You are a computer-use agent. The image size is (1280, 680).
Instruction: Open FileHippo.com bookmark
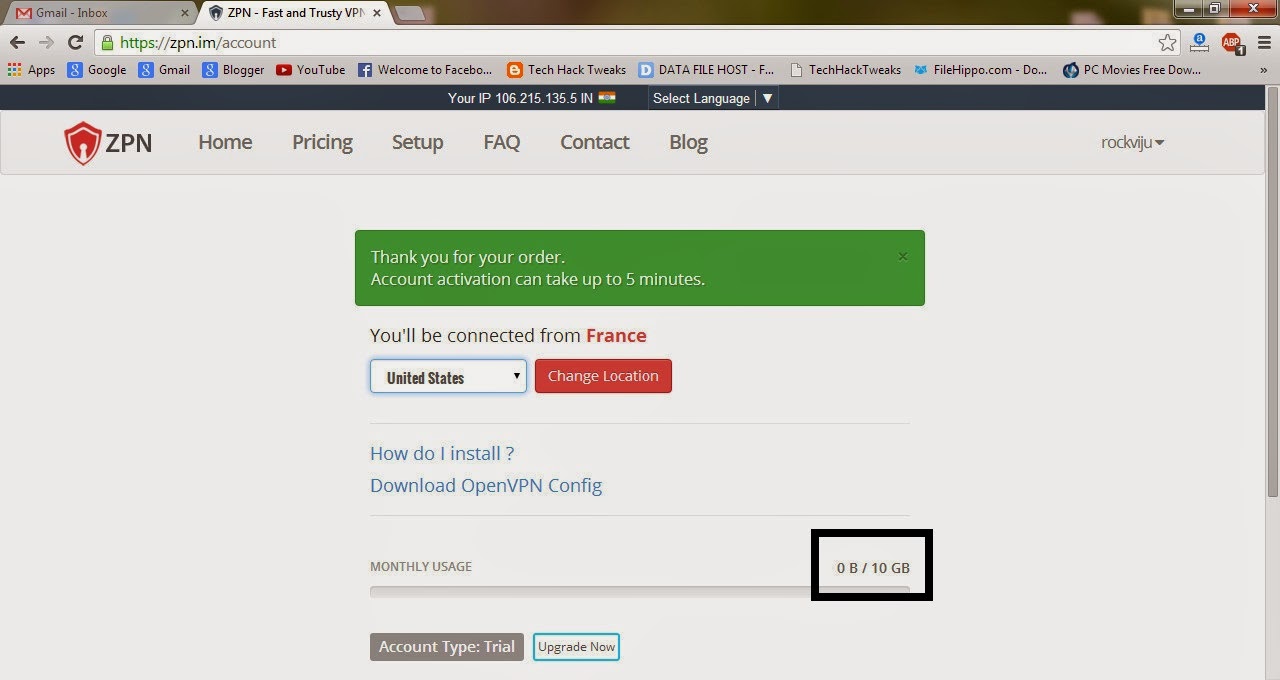980,70
